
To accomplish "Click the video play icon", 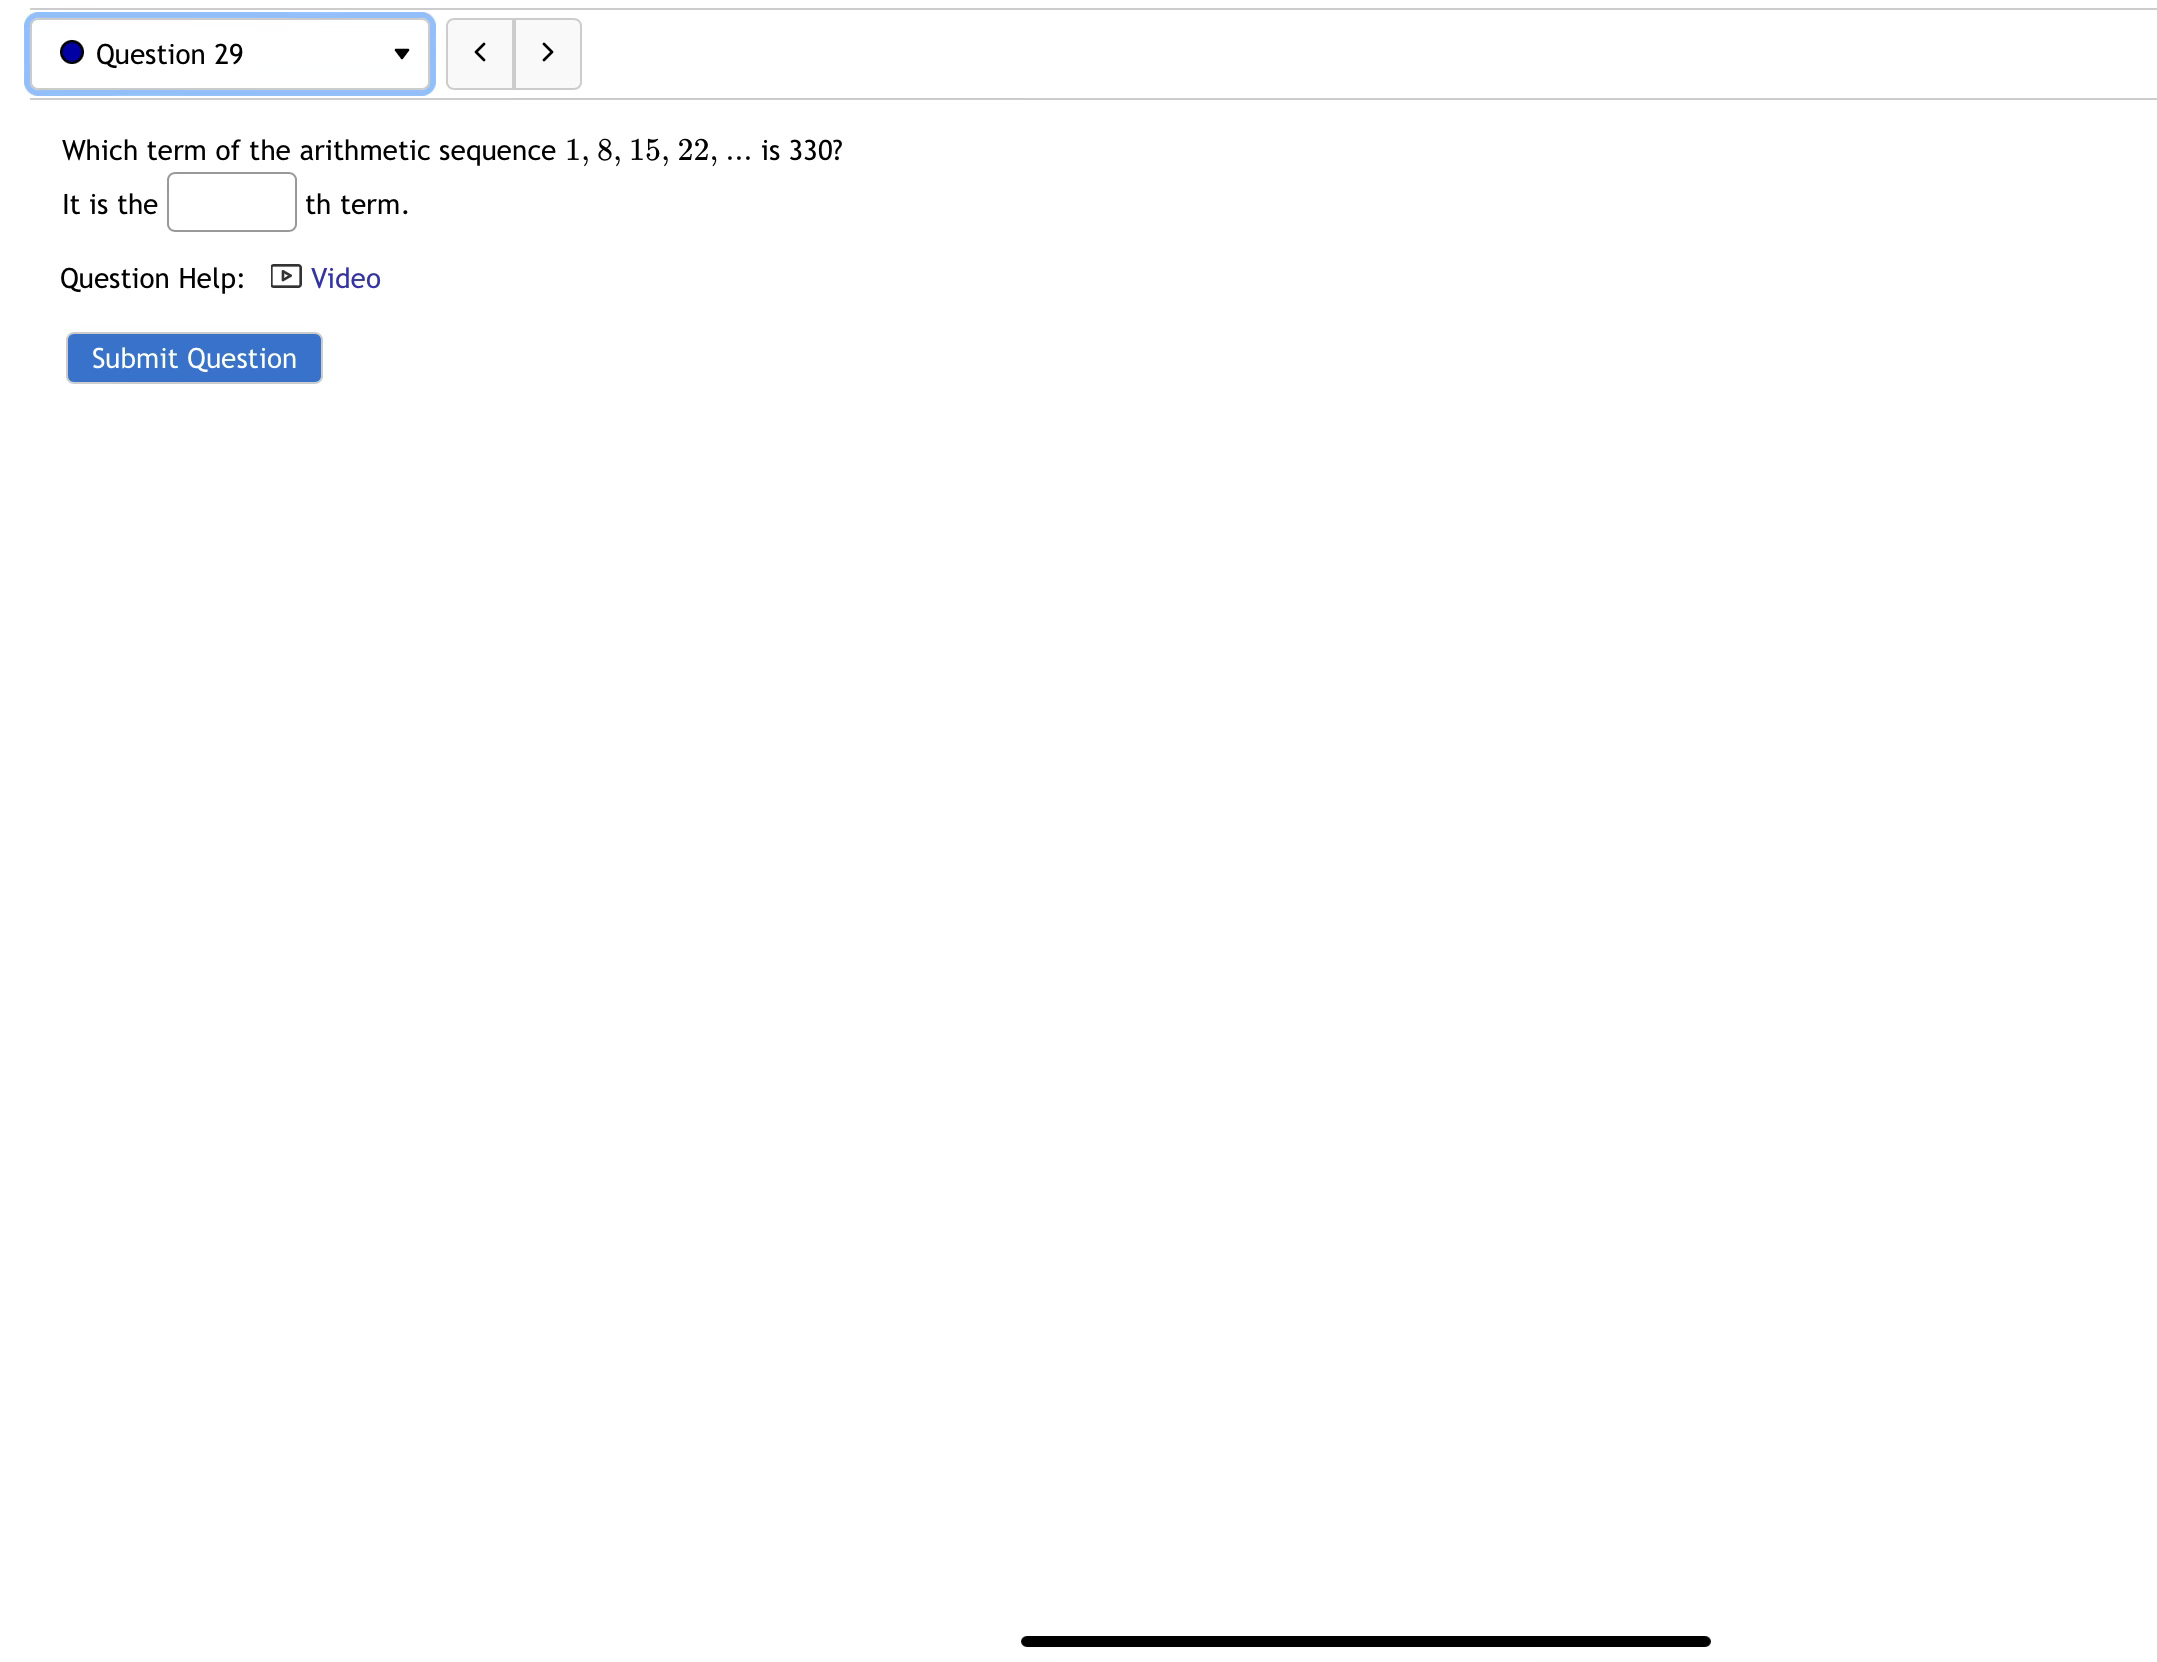I will 286,277.
